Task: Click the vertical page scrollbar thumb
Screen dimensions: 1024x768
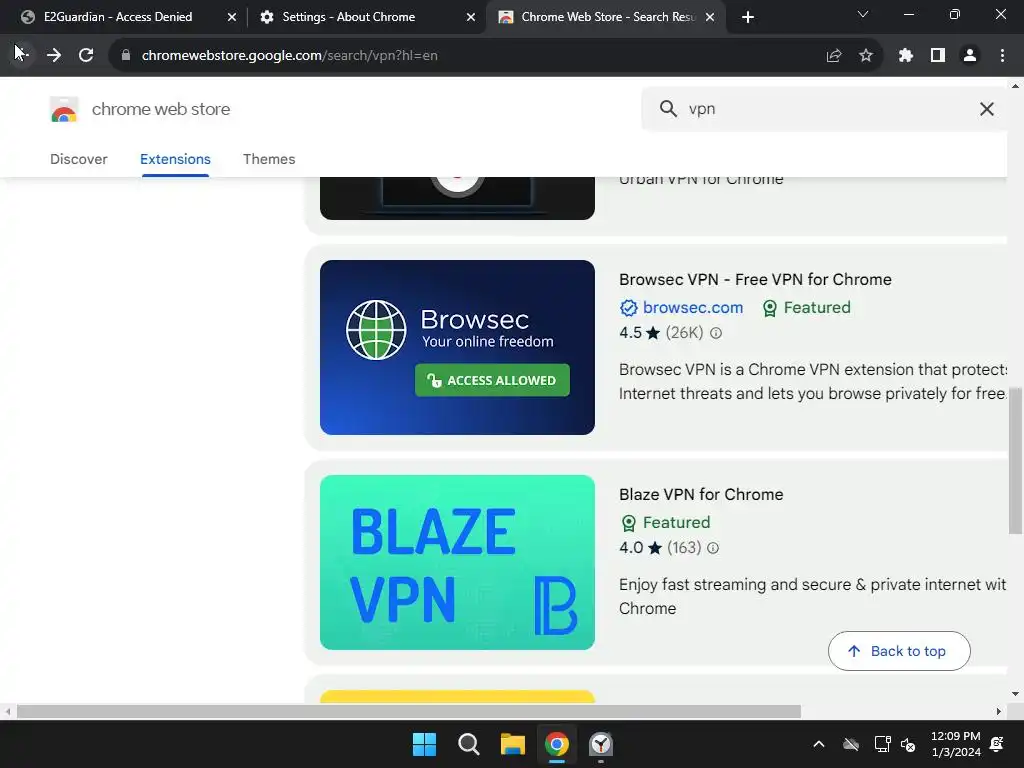Action: (x=1016, y=460)
